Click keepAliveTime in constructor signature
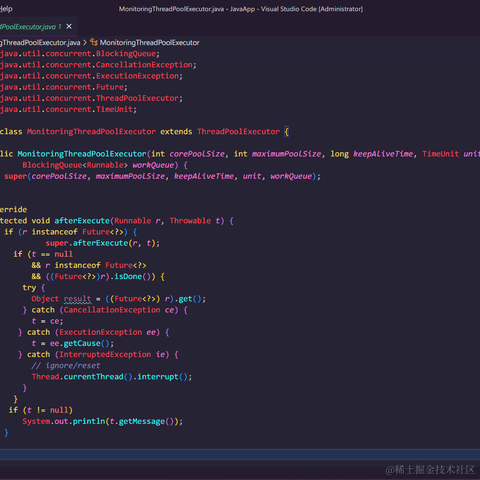This screenshot has height=480, width=480. click(x=383, y=154)
